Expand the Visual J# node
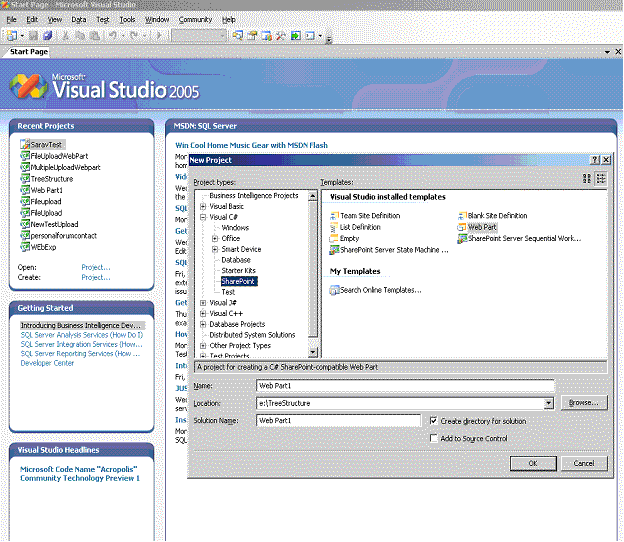This screenshot has width=624, height=542. 203,303
